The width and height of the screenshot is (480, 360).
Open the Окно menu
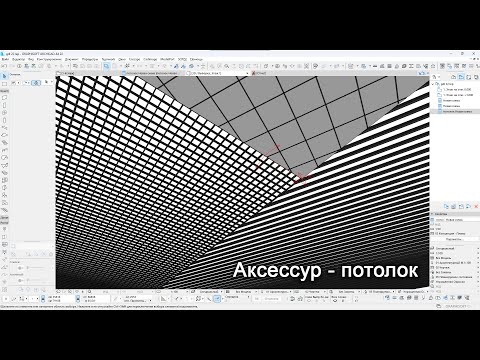(x=122, y=59)
